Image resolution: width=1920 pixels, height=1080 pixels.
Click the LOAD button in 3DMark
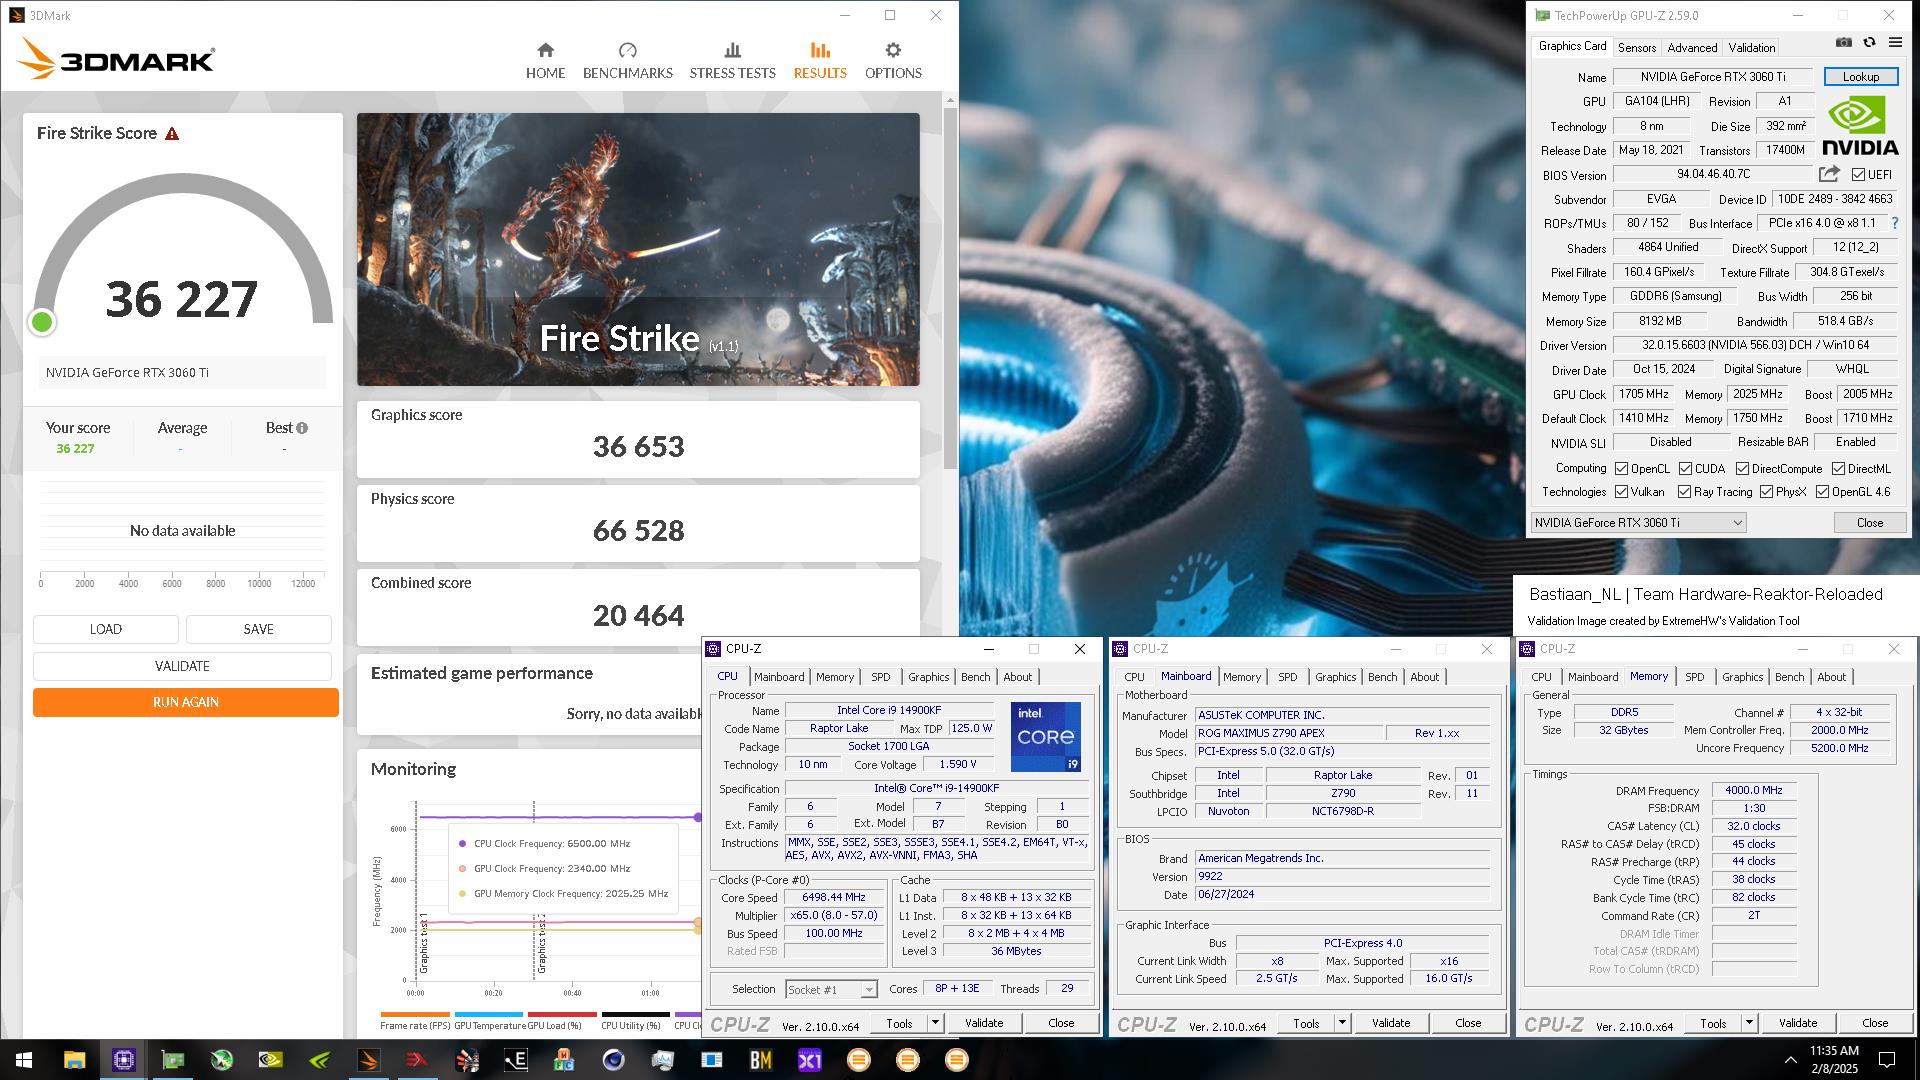tap(106, 629)
